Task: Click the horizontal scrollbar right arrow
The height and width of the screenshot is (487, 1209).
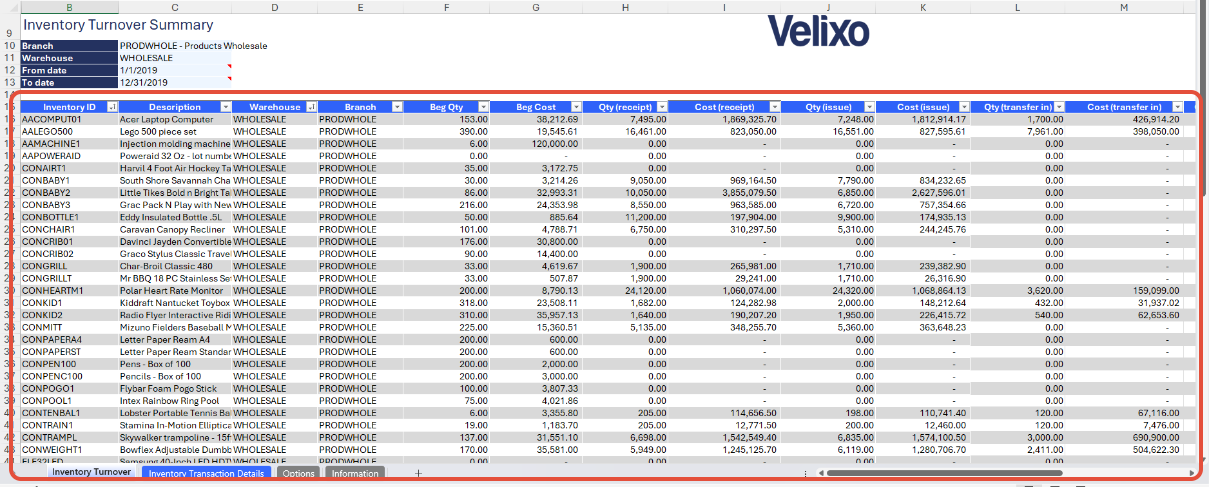Action: (1190, 473)
